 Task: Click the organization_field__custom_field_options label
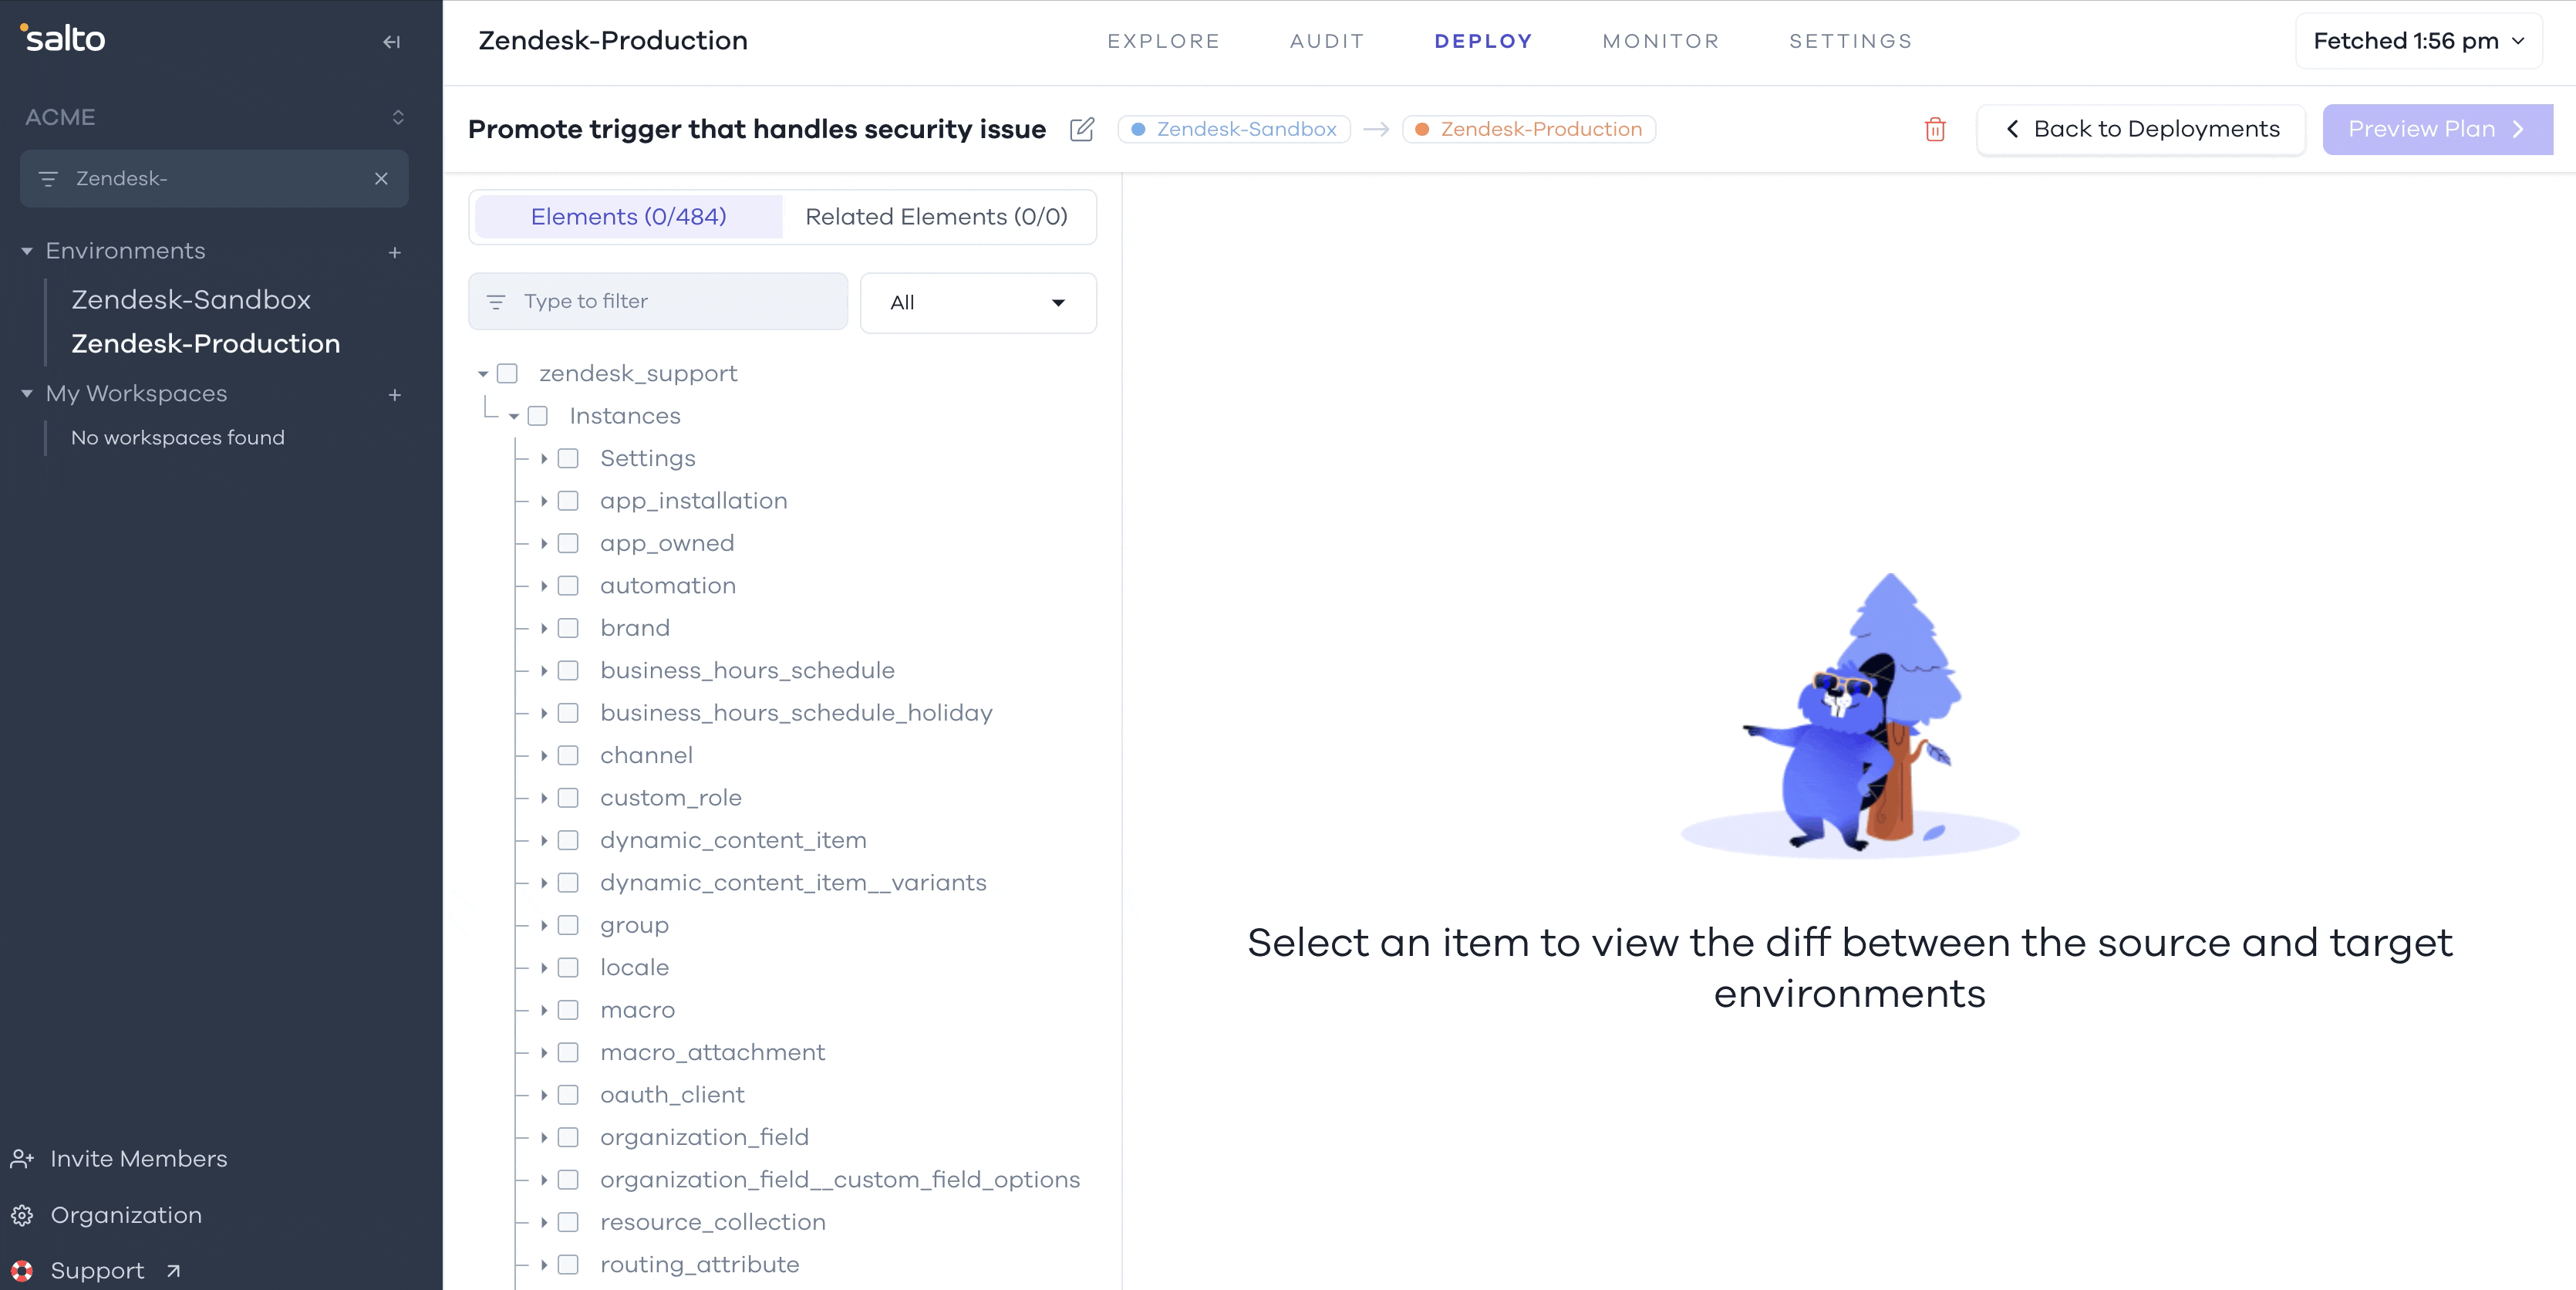(840, 1180)
